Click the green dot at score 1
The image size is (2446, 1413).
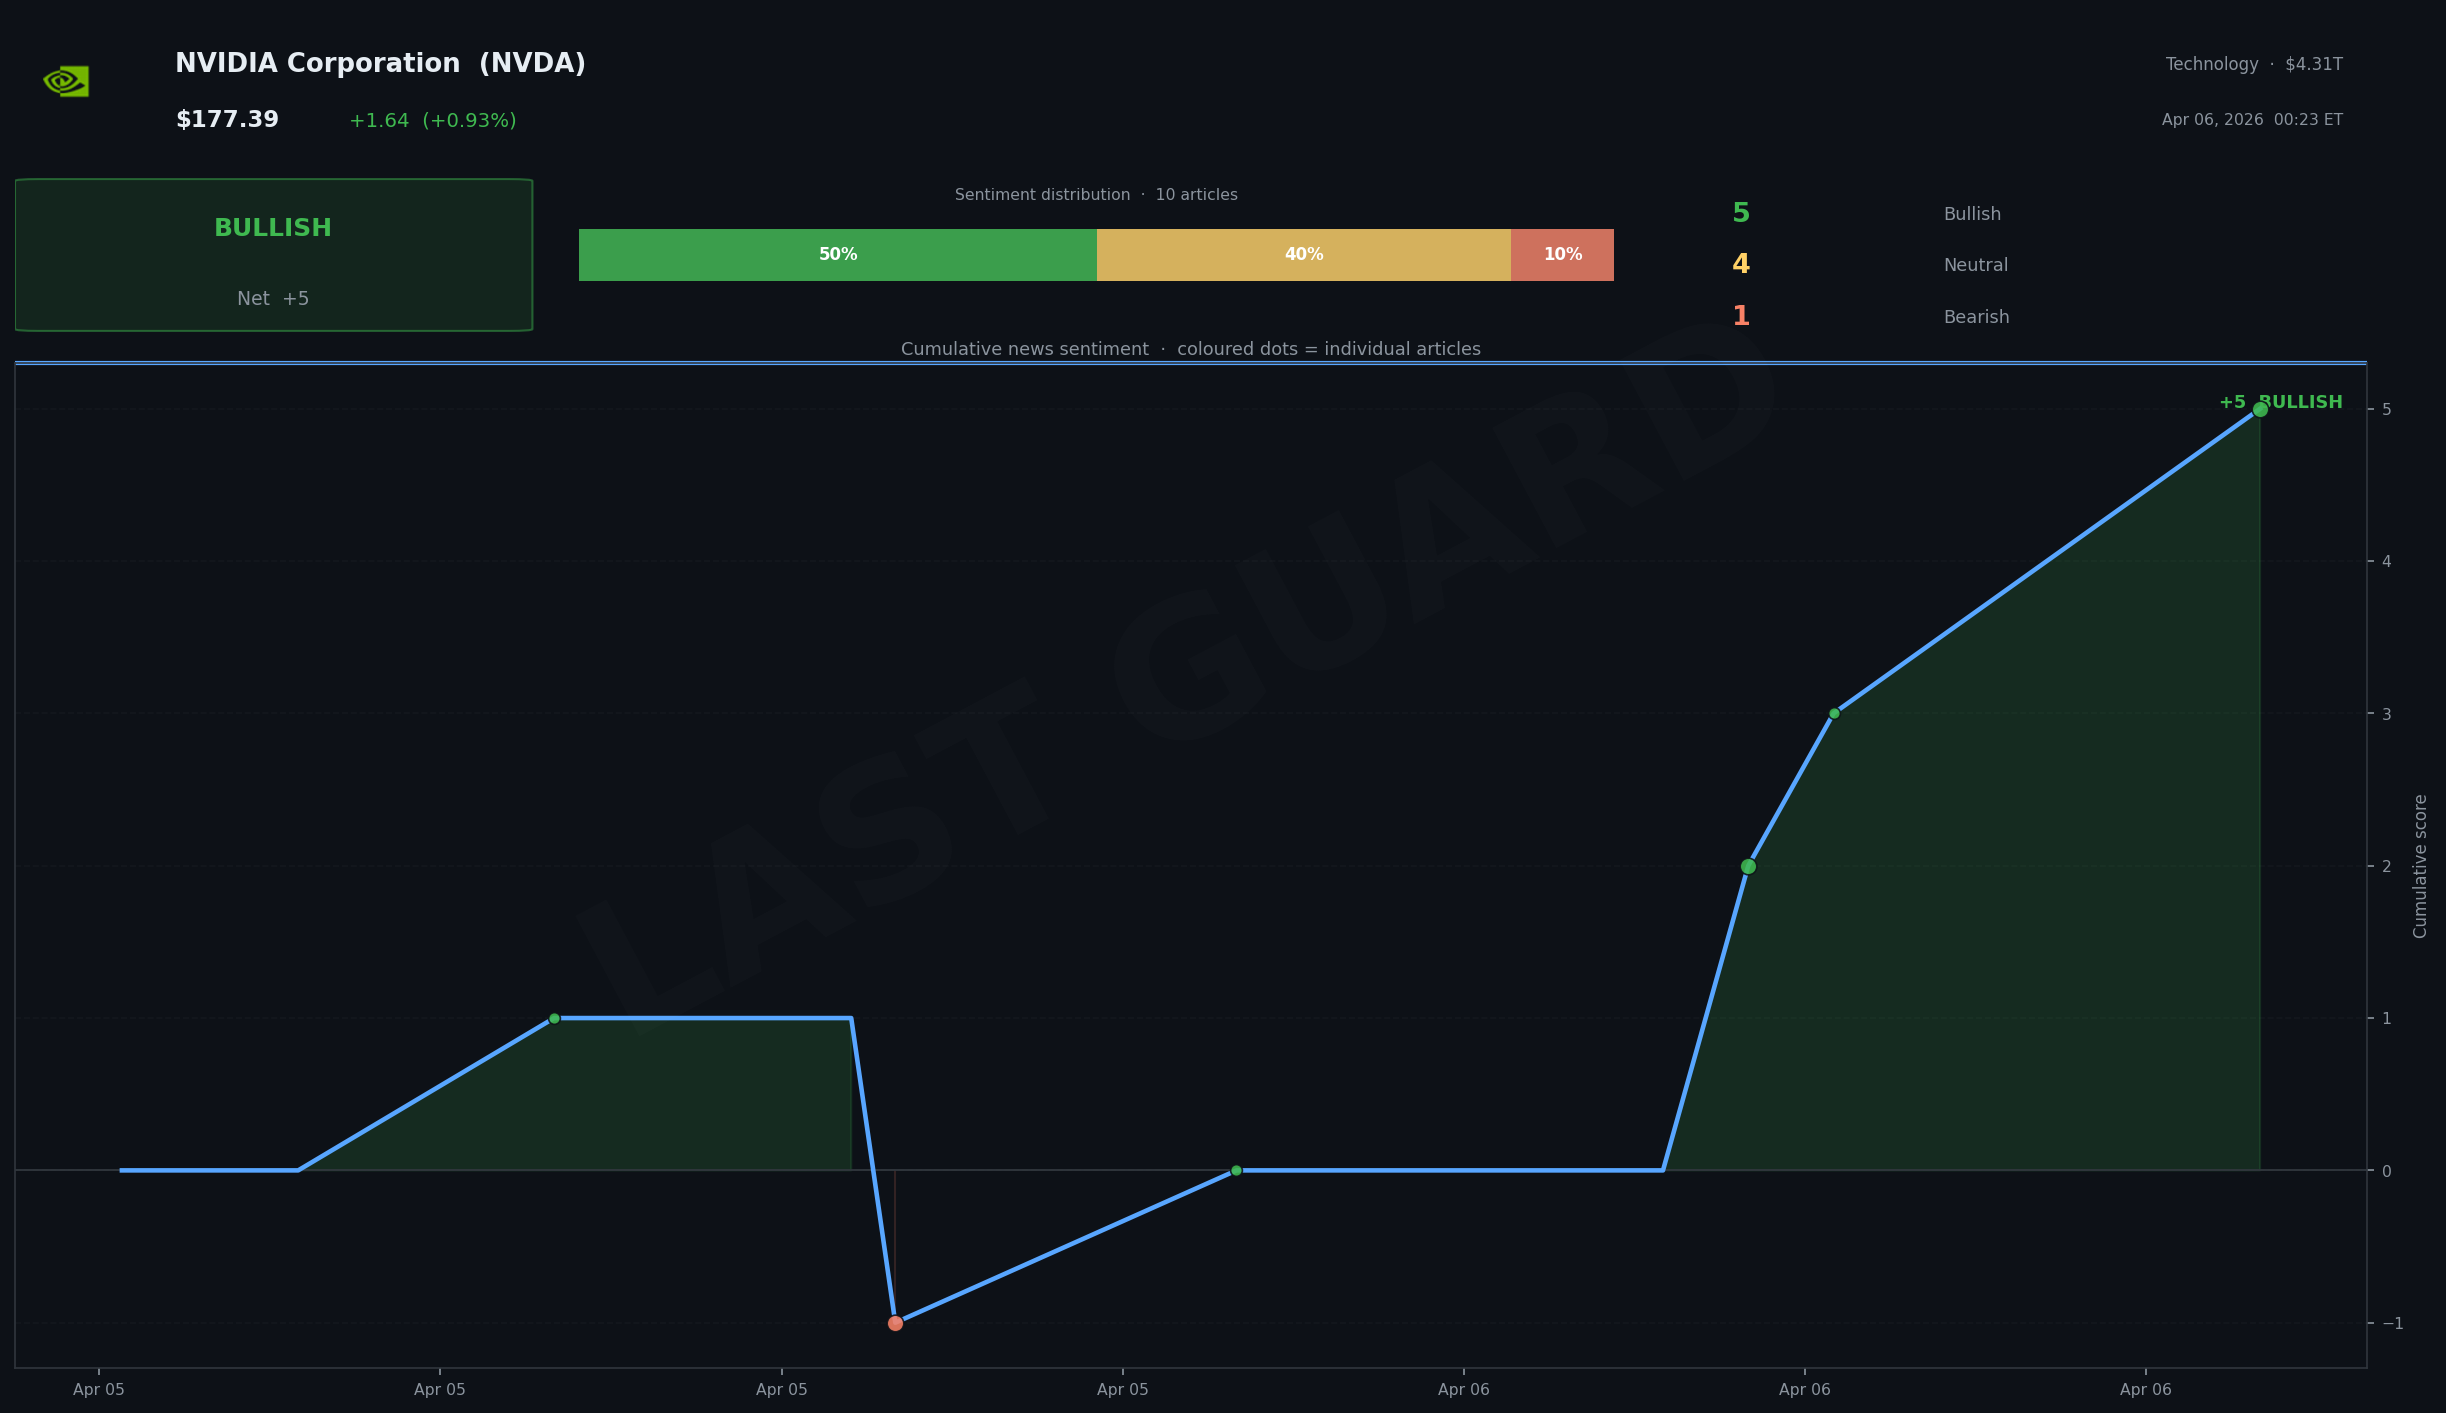tap(554, 1018)
